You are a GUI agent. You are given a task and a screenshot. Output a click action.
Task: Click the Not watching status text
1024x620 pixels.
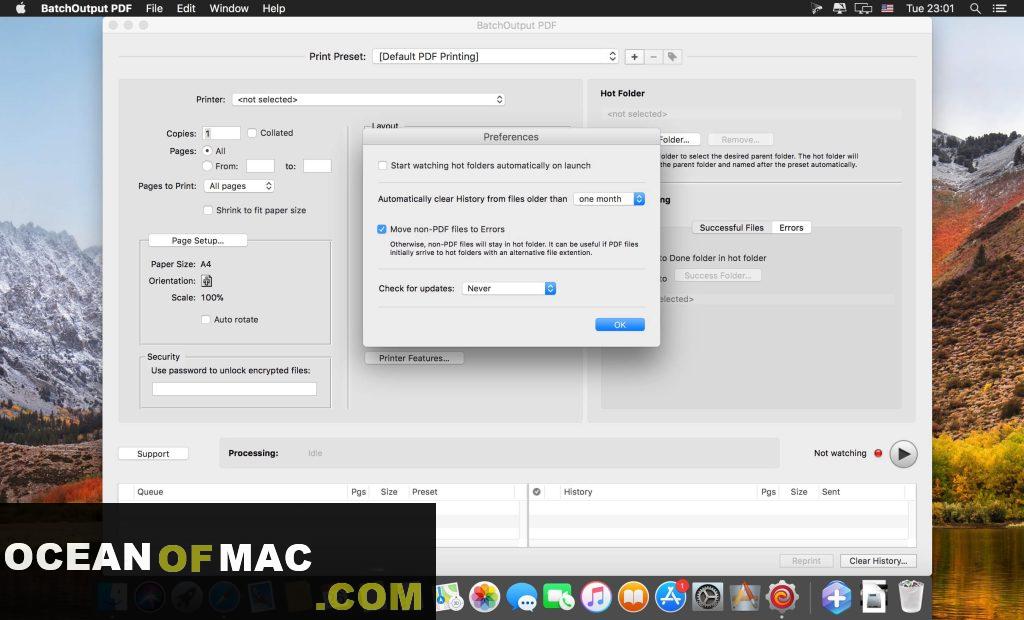840,453
